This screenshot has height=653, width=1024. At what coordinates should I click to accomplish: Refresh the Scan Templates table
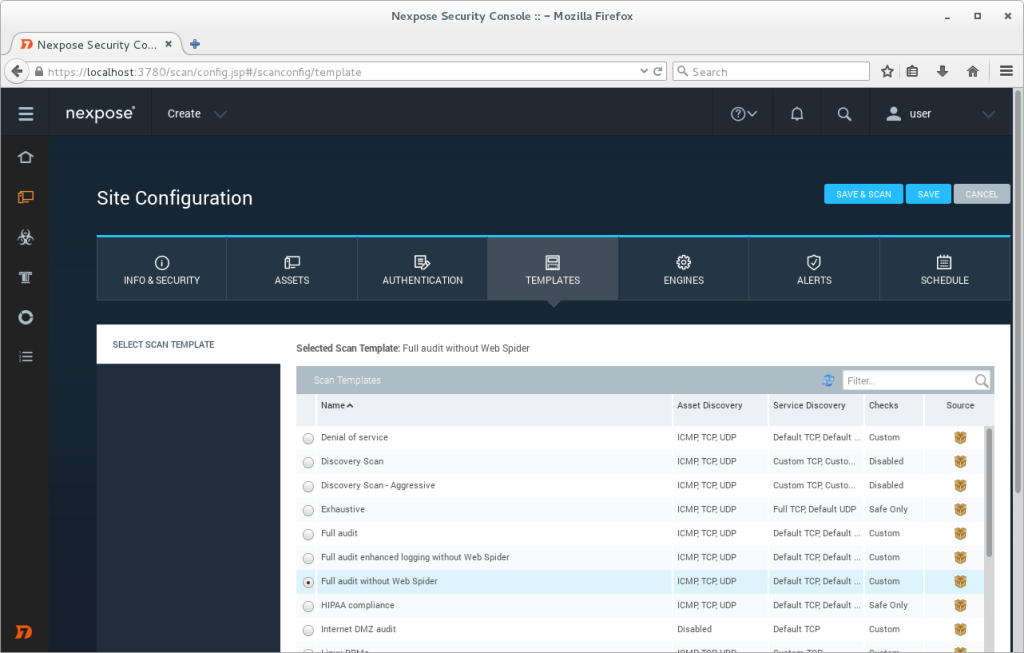coord(828,380)
